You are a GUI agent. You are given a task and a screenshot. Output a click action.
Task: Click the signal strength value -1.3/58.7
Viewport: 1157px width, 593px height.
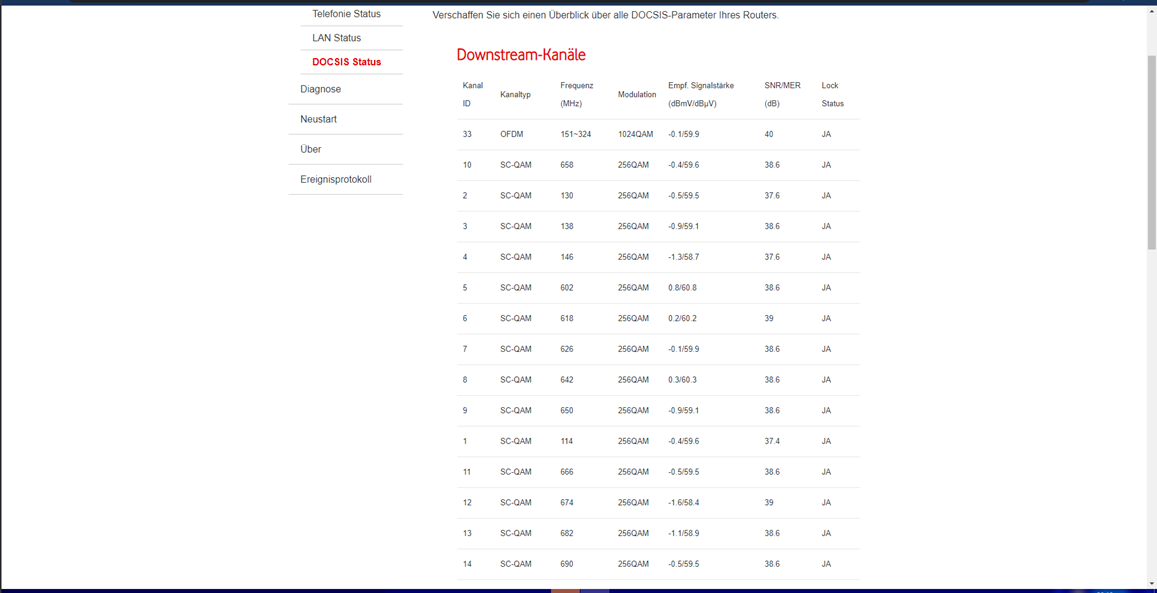pyautogui.click(x=683, y=257)
